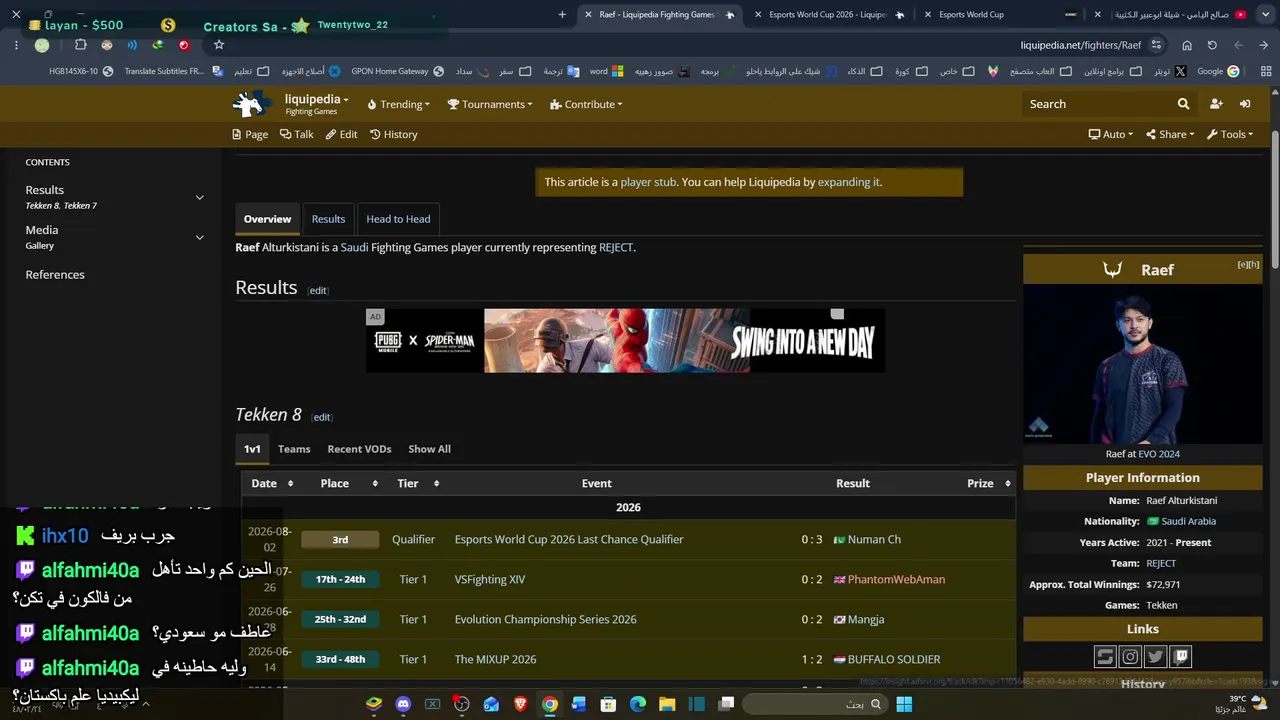This screenshot has width=1280, height=720.
Task: Open the 'player stub' link
Action: (648, 182)
